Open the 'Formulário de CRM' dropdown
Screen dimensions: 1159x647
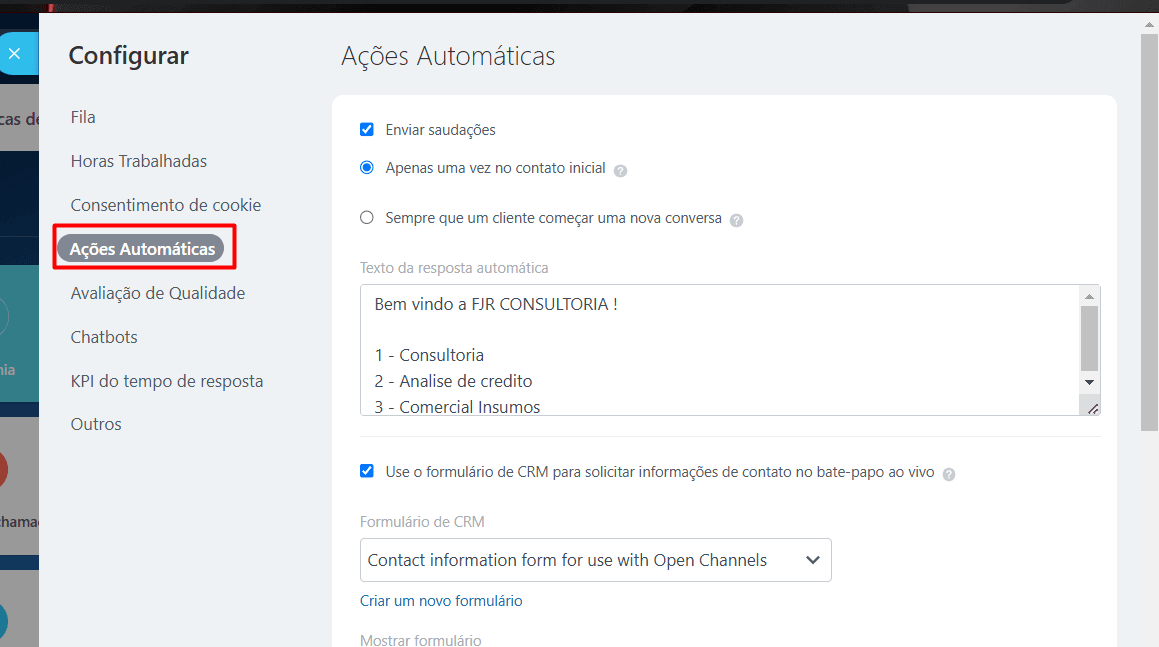595,560
